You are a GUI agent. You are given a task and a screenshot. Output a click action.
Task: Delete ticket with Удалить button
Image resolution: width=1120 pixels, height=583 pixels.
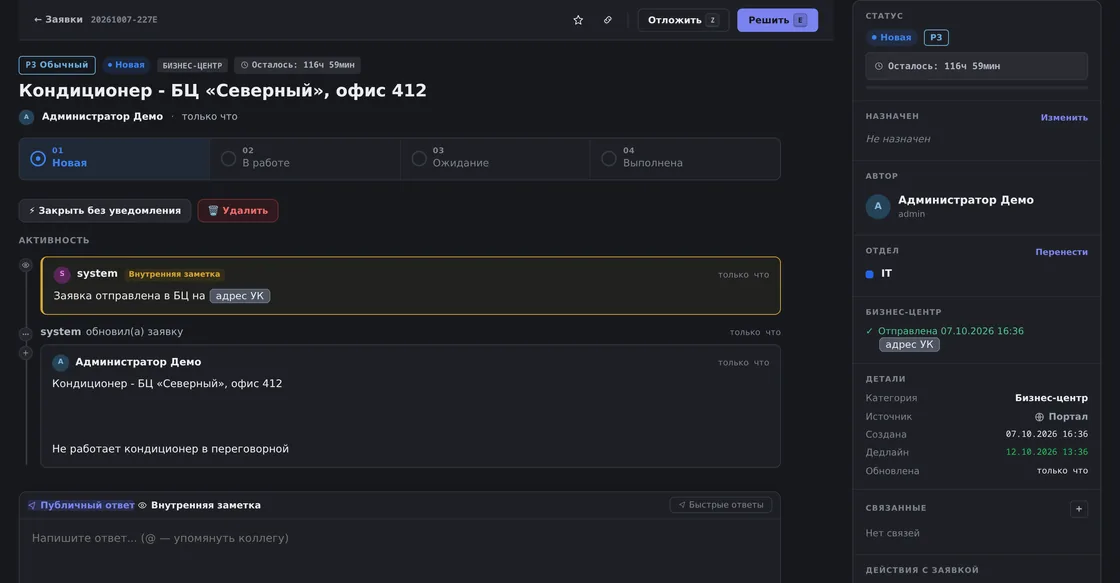[x=238, y=211]
